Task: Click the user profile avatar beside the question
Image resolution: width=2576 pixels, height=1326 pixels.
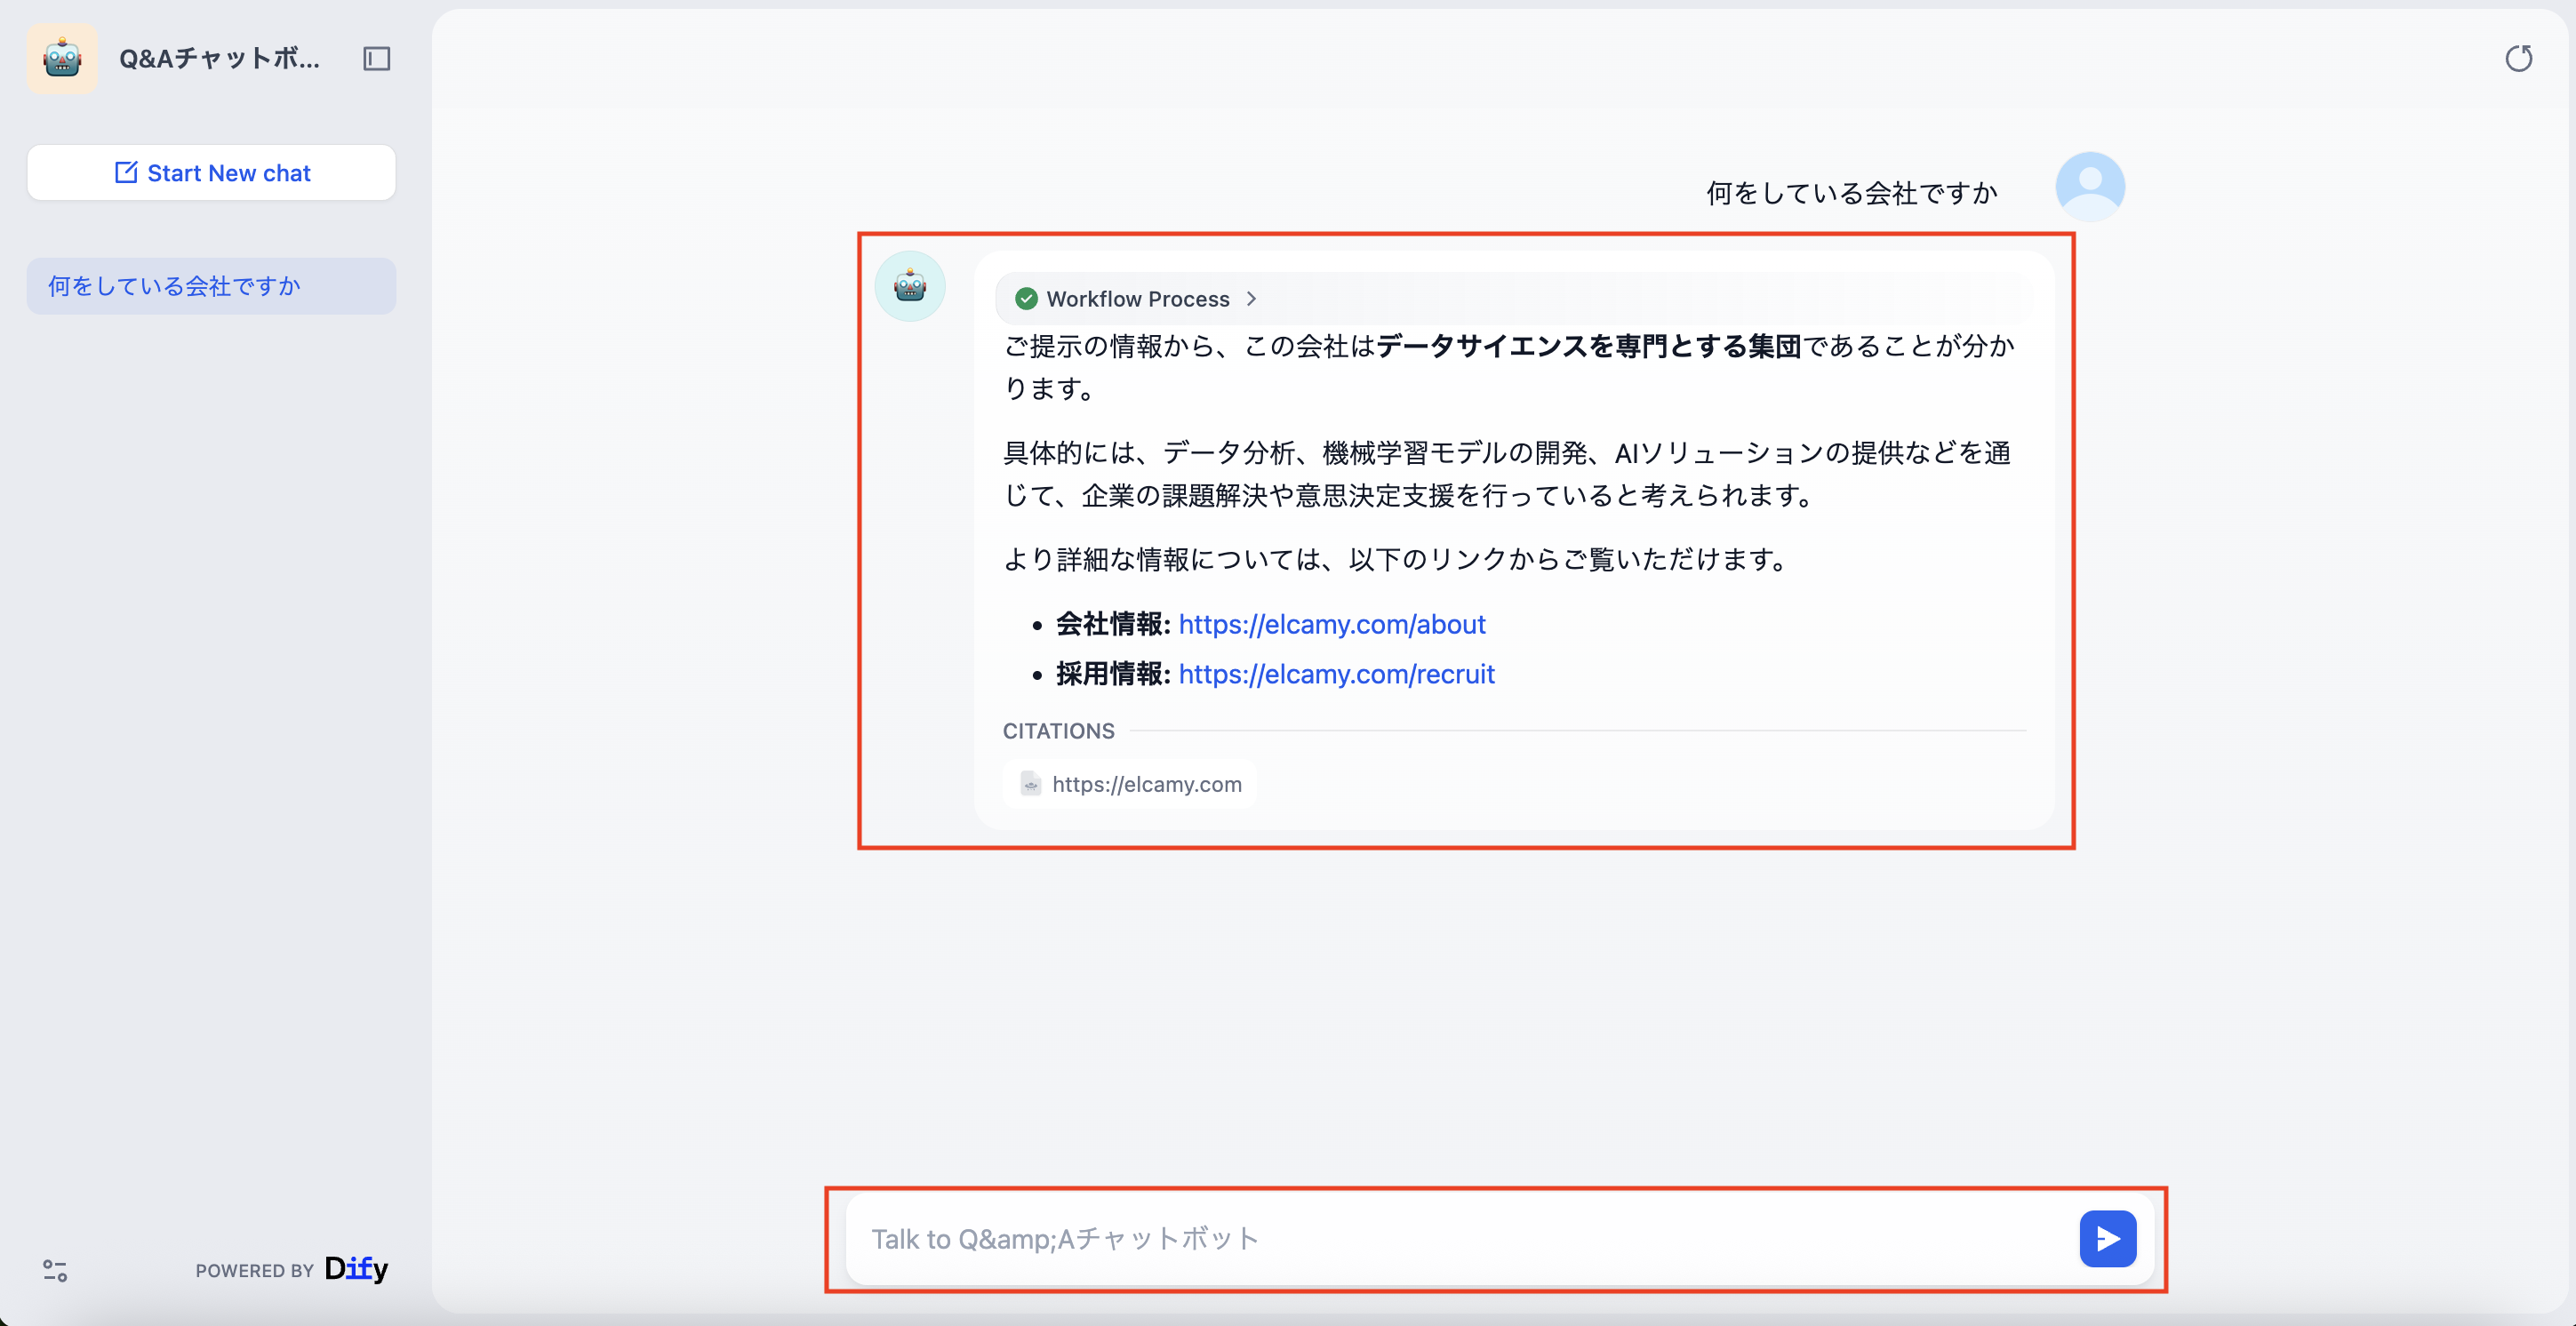Action: point(2091,186)
